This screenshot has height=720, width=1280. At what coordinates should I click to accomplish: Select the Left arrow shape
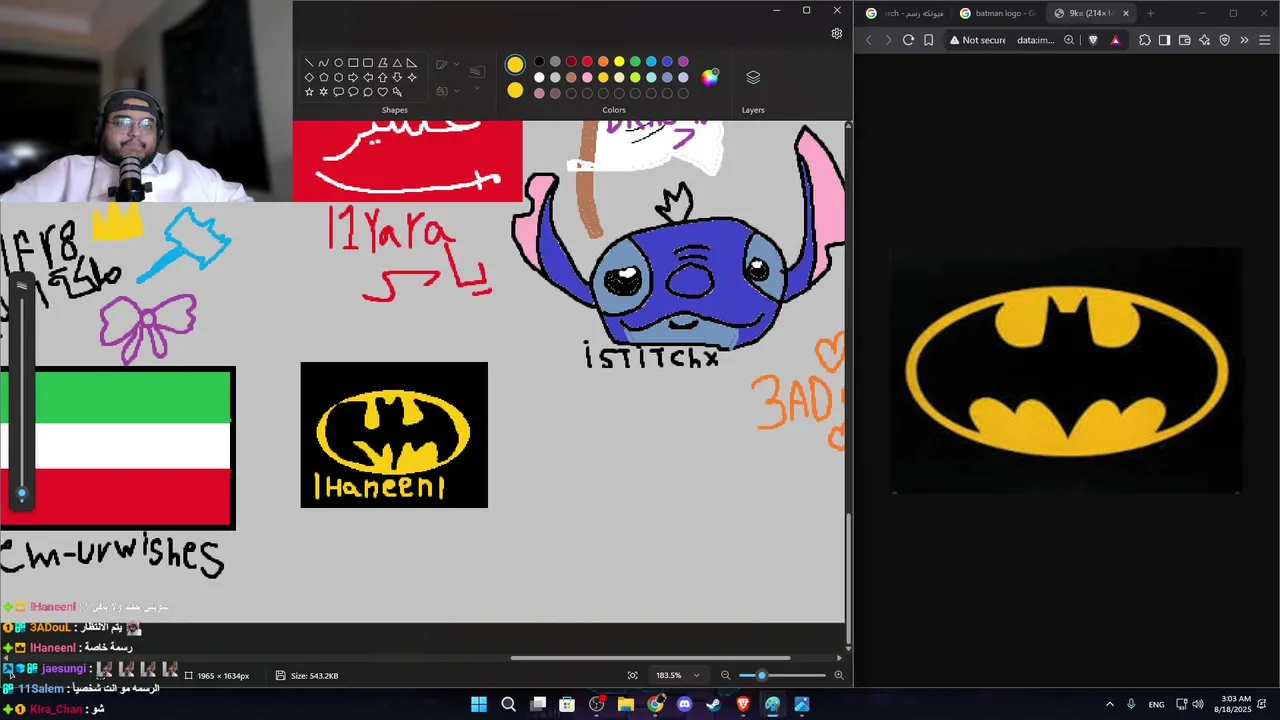click(x=368, y=77)
